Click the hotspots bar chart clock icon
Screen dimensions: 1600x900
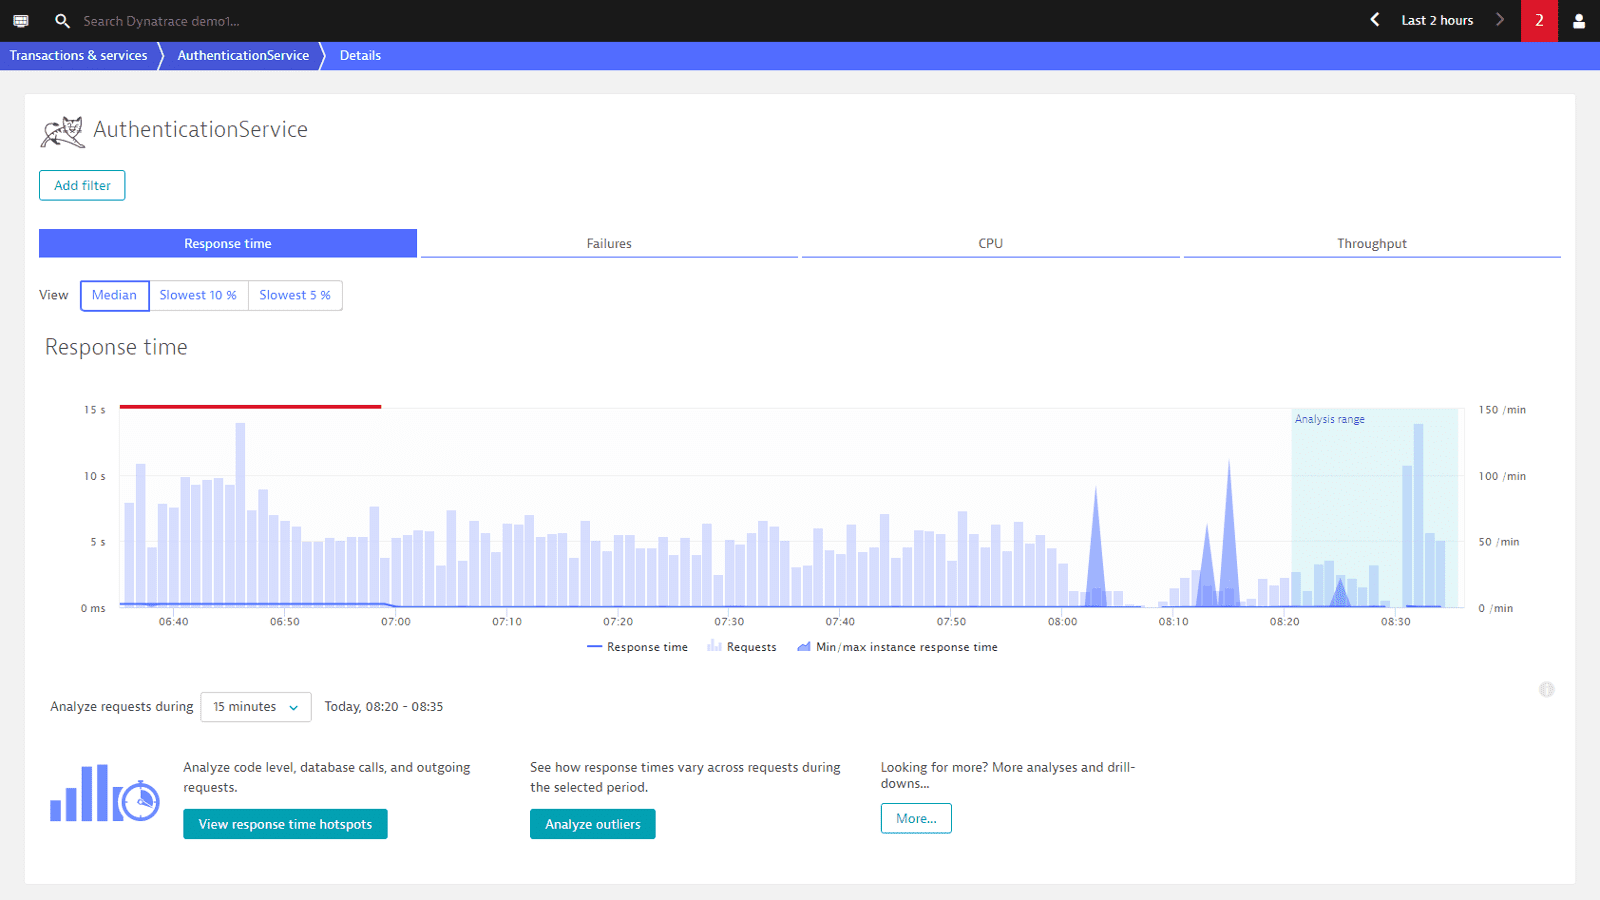pyautogui.click(x=105, y=794)
